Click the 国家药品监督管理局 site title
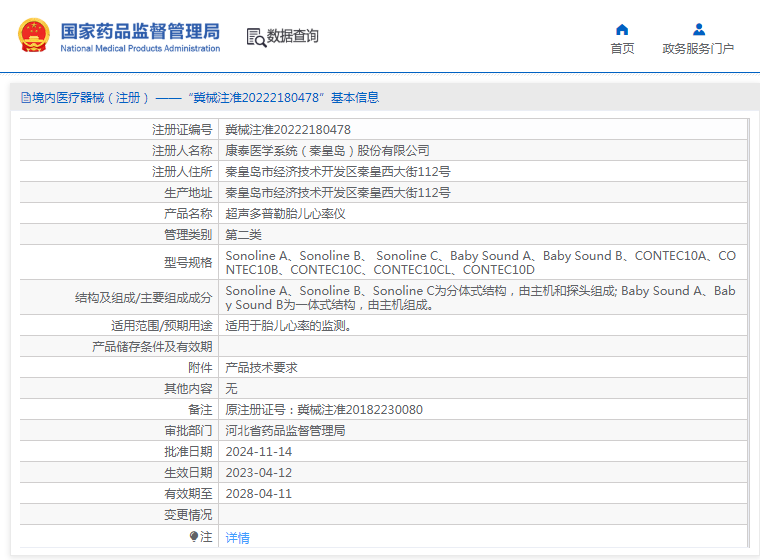This screenshot has height=560, width=760. [140, 31]
